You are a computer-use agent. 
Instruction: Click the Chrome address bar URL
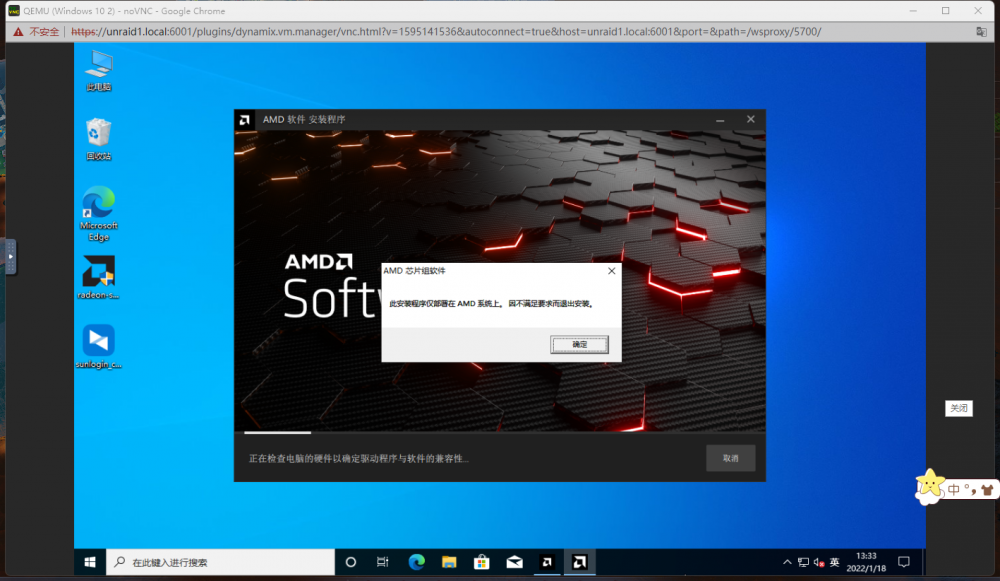pos(446,31)
